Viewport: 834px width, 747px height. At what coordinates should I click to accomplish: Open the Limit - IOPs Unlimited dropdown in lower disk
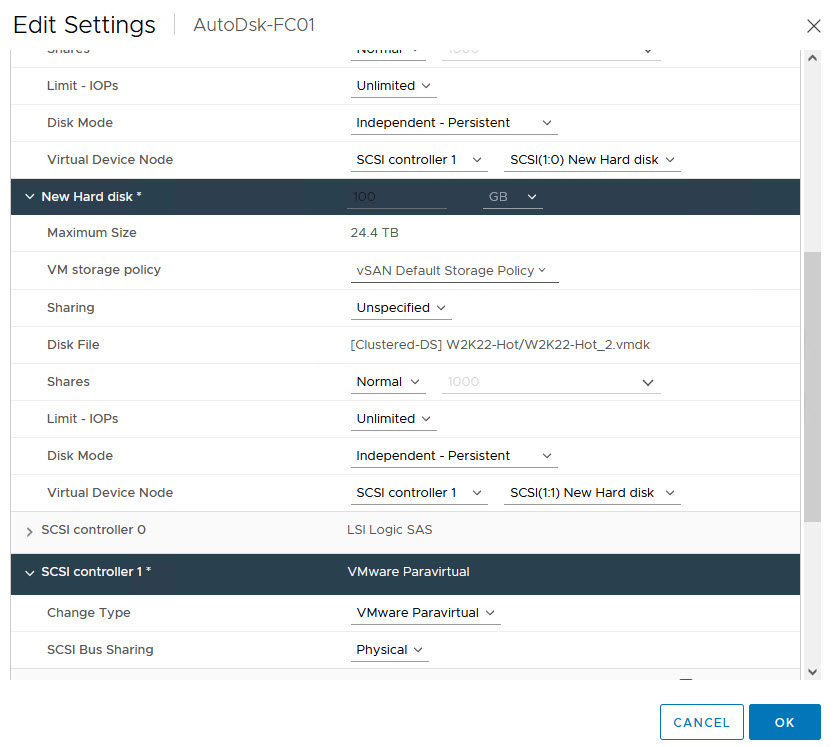click(x=394, y=419)
